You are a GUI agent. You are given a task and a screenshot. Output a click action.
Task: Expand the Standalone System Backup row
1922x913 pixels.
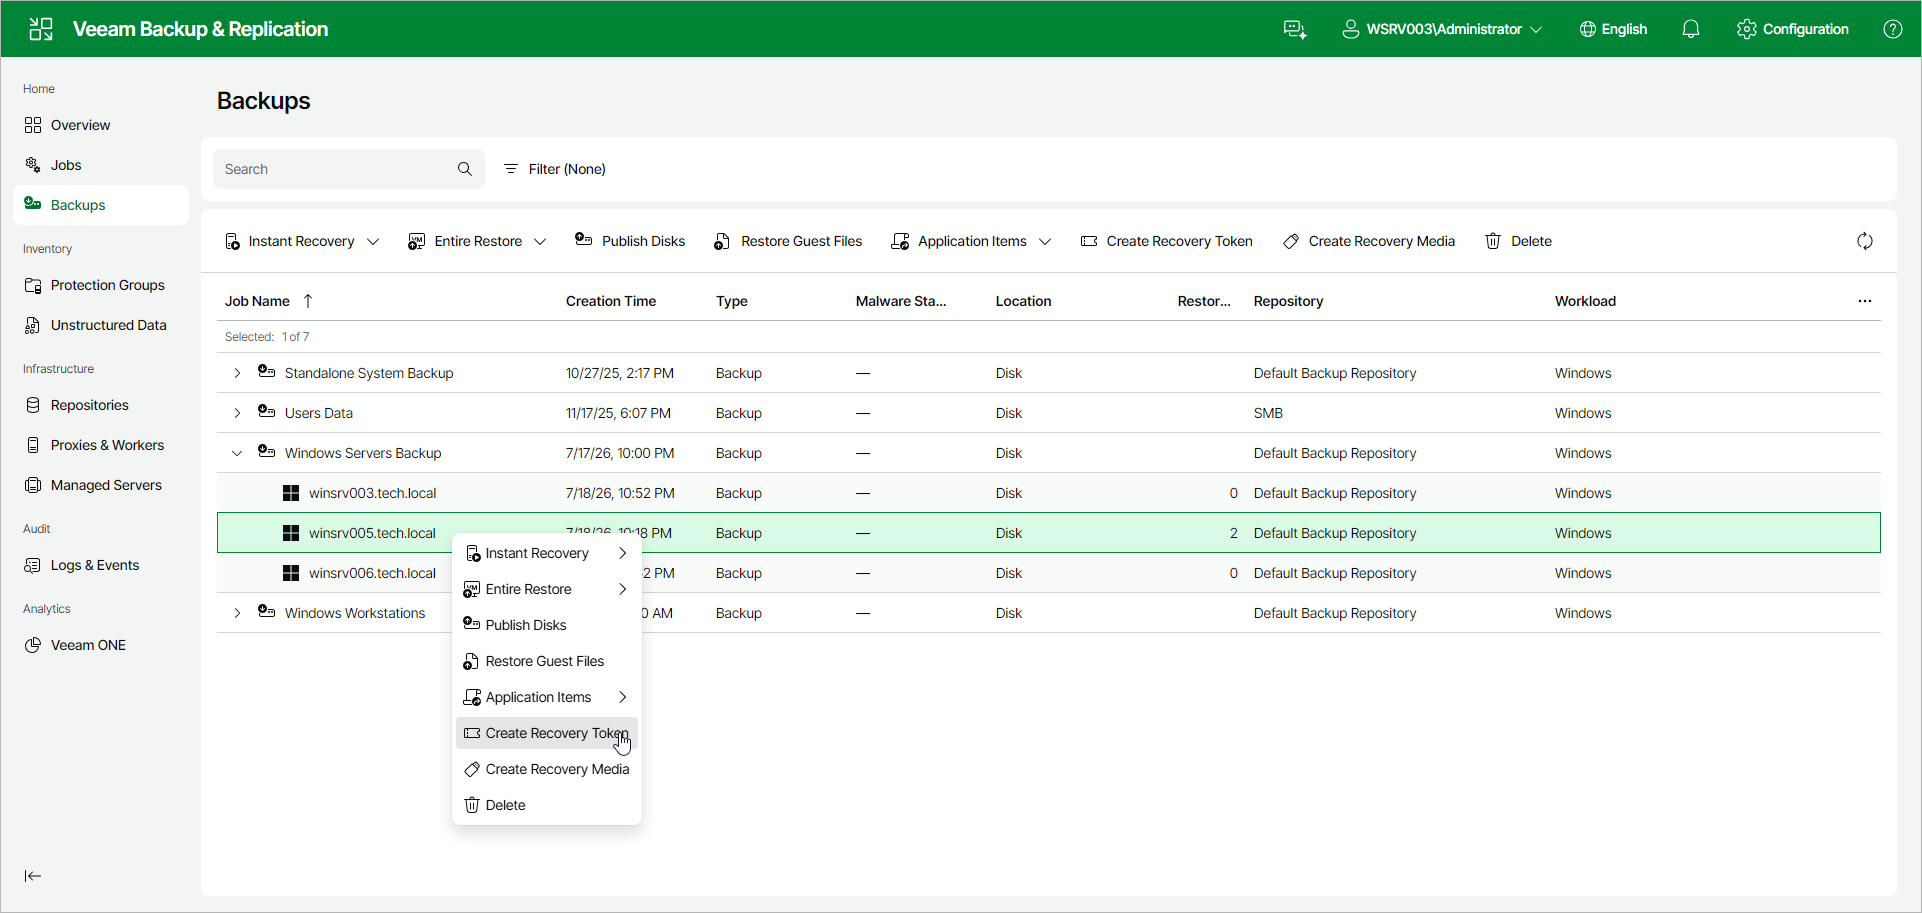[x=237, y=373]
